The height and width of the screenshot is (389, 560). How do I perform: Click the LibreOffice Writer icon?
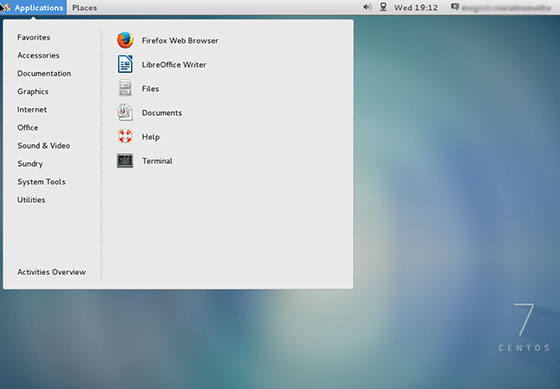pyautogui.click(x=125, y=64)
